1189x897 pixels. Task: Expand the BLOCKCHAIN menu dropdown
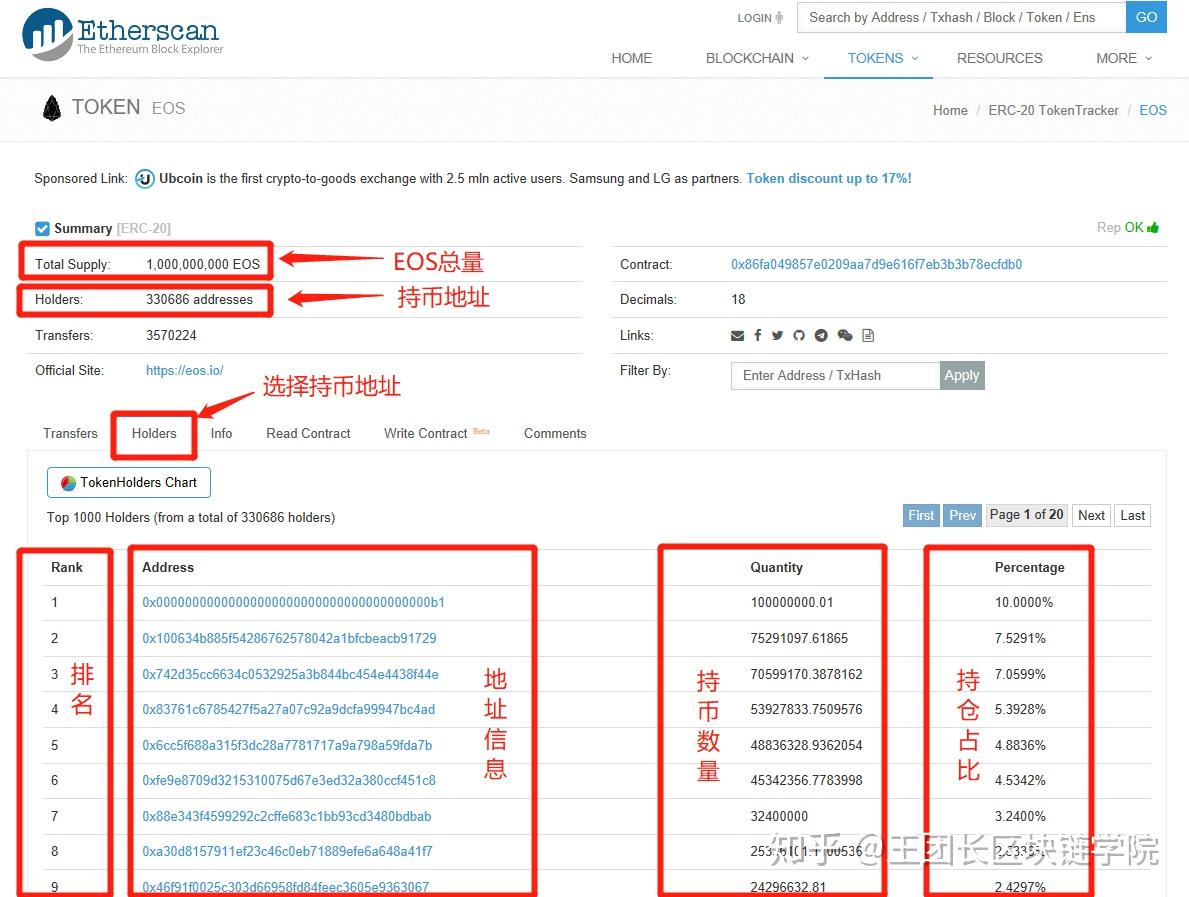(x=757, y=58)
